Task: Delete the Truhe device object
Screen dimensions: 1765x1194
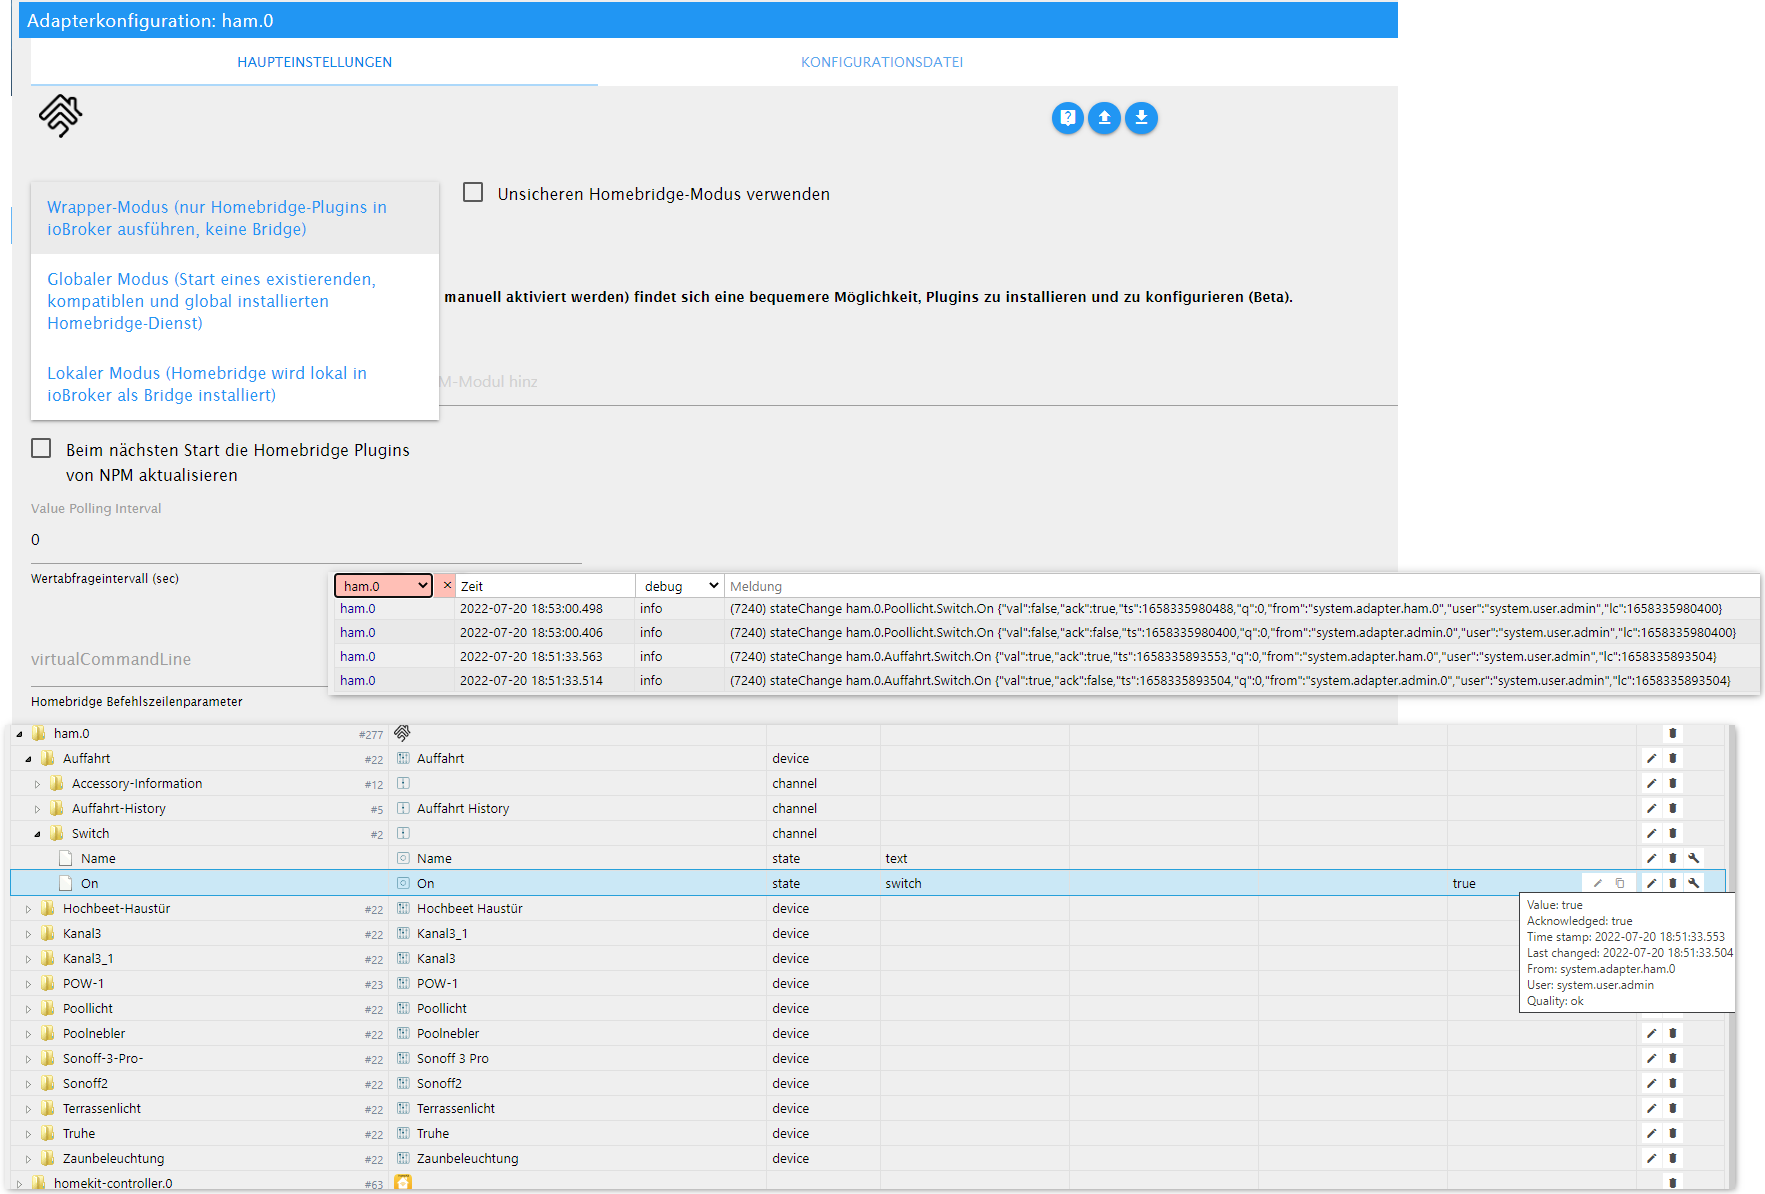Action: click(x=1672, y=1134)
